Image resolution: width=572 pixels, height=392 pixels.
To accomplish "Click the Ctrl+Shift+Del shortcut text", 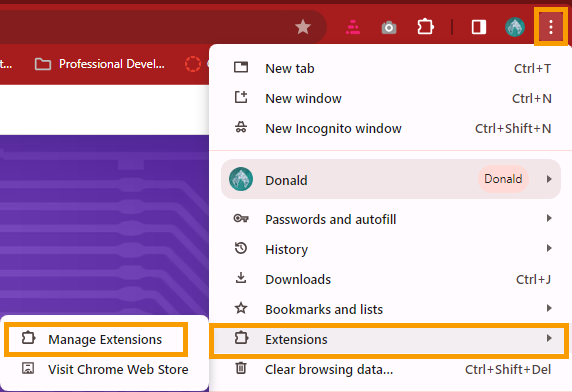I will tap(508, 369).
